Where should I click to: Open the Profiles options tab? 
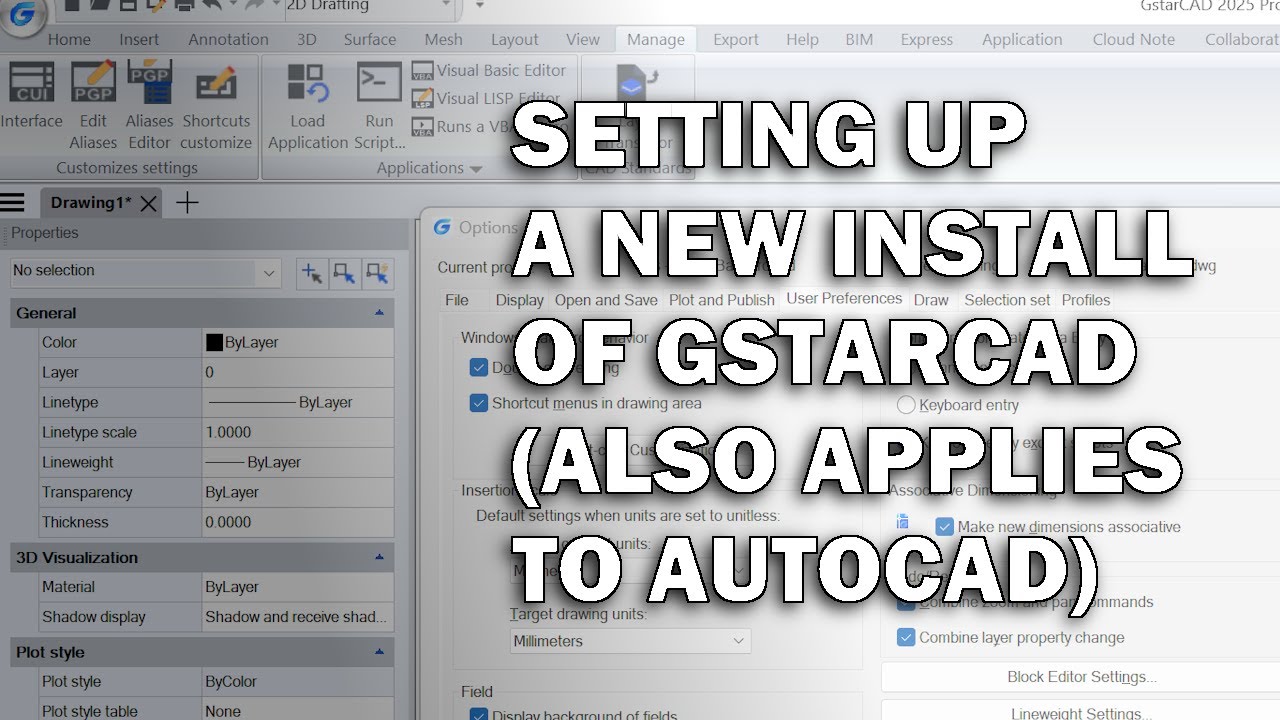(x=1086, y=300)
